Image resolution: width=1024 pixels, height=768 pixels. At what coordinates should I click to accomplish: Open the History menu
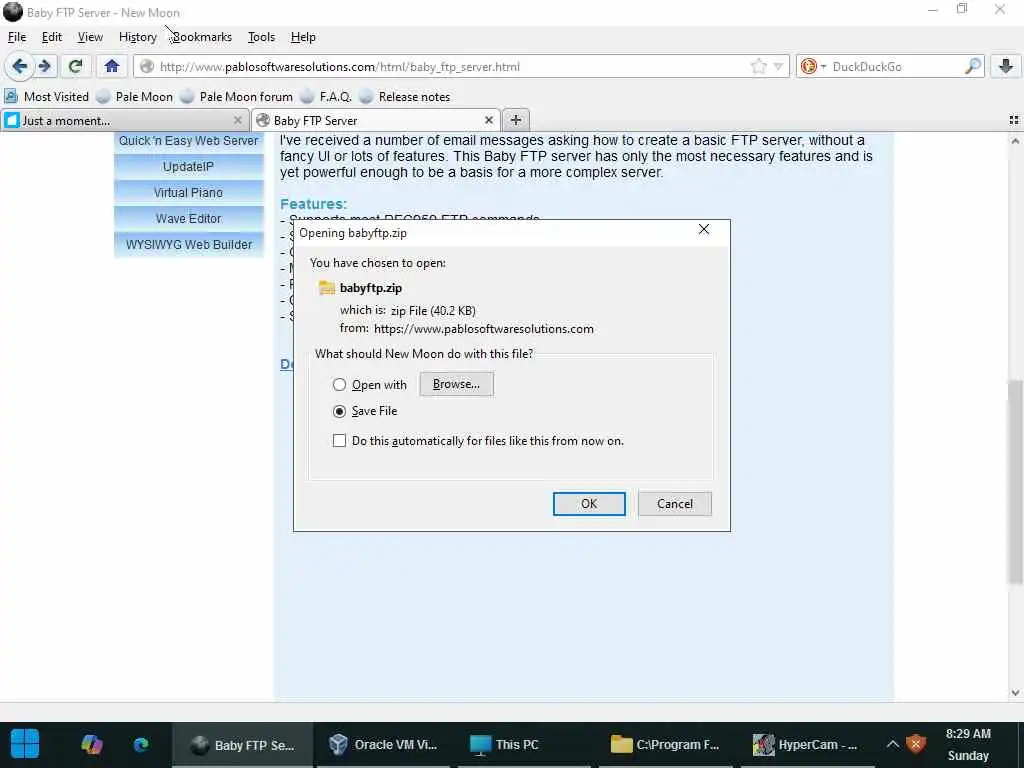[x=138, y=37]
